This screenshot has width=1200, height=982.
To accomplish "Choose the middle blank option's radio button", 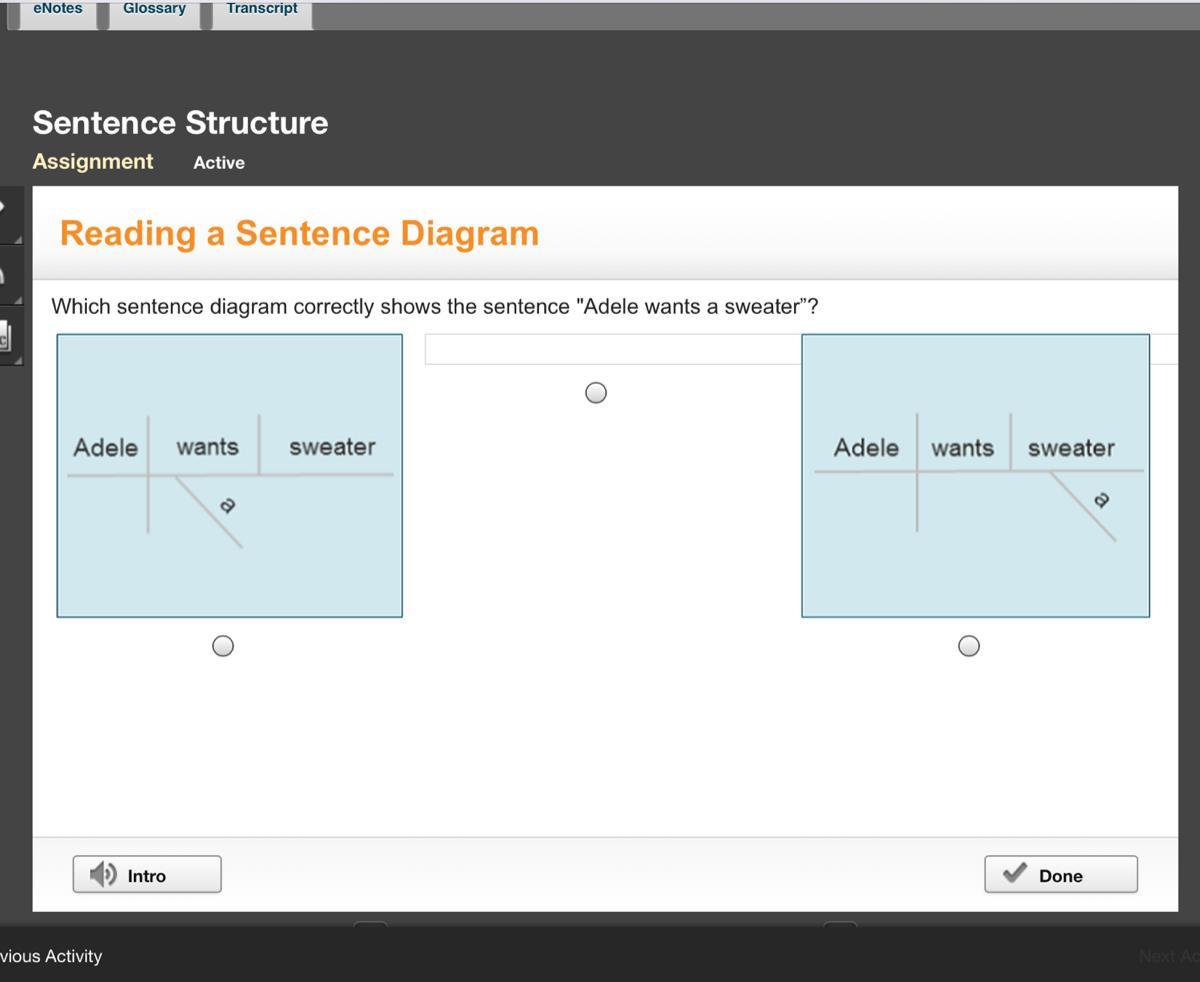I will coord(596,393).
